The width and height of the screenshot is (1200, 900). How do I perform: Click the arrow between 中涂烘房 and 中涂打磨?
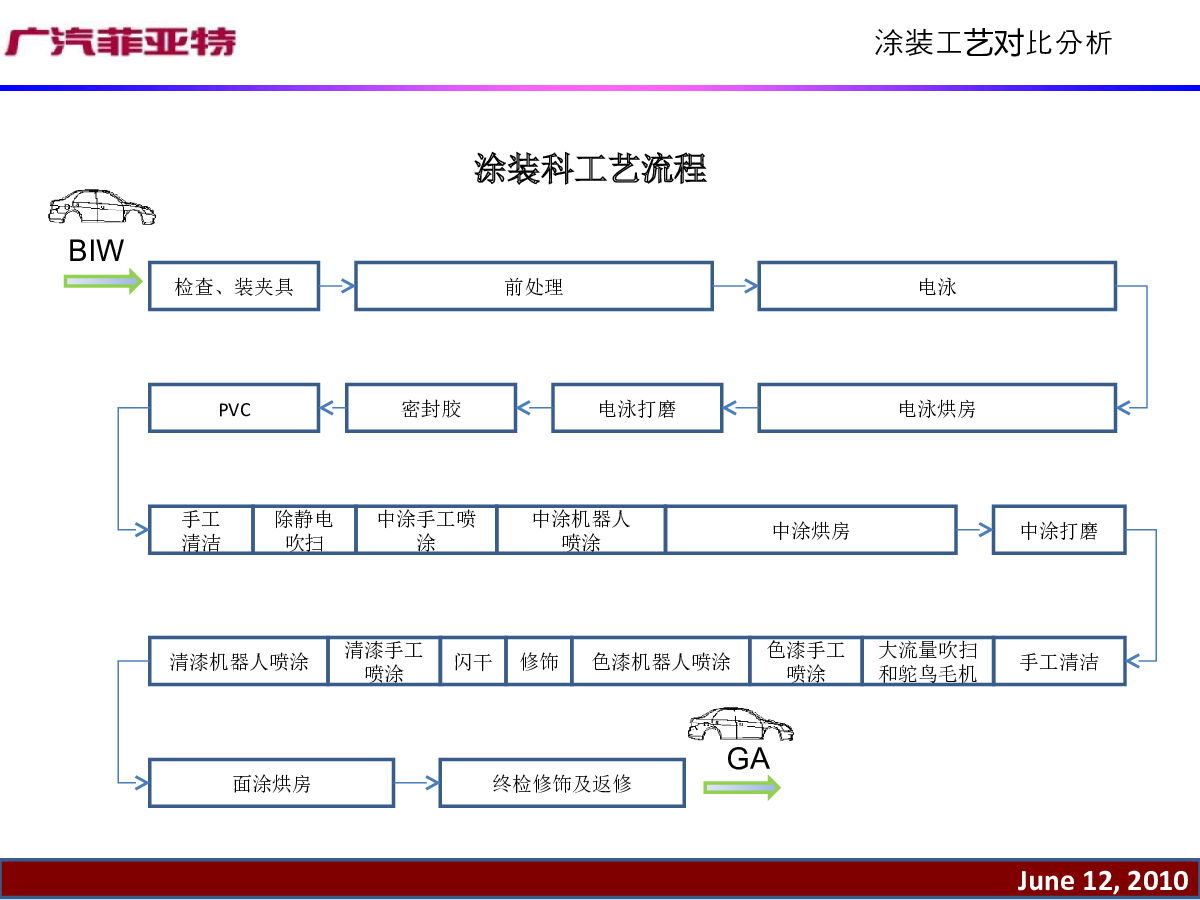point(974,530)
